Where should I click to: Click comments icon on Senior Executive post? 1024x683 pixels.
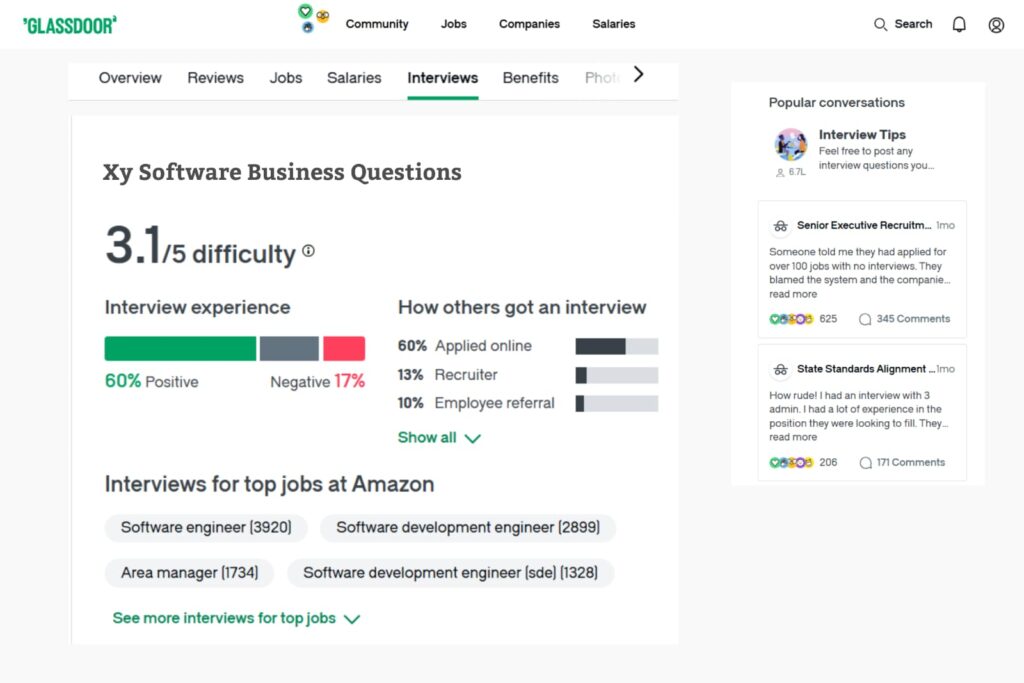coord(865,319)
